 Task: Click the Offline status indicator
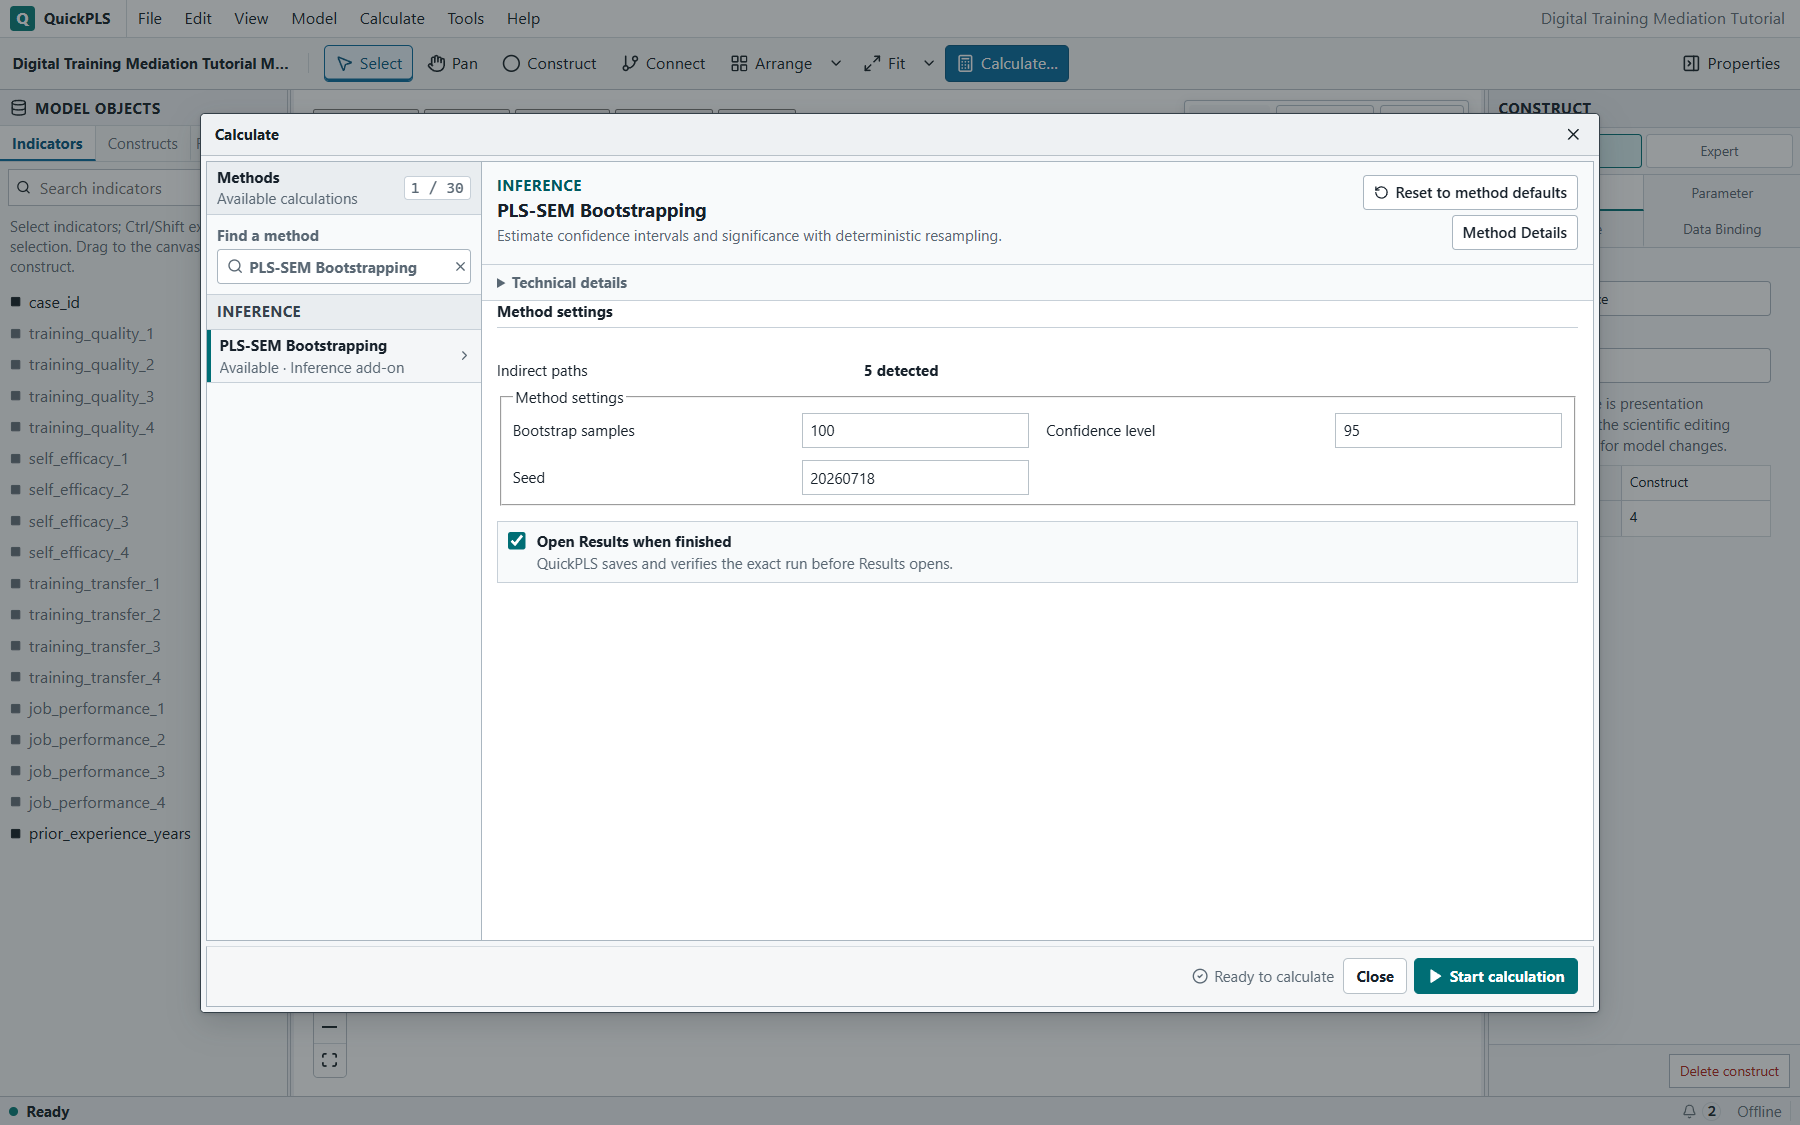pos(1759,1111)
